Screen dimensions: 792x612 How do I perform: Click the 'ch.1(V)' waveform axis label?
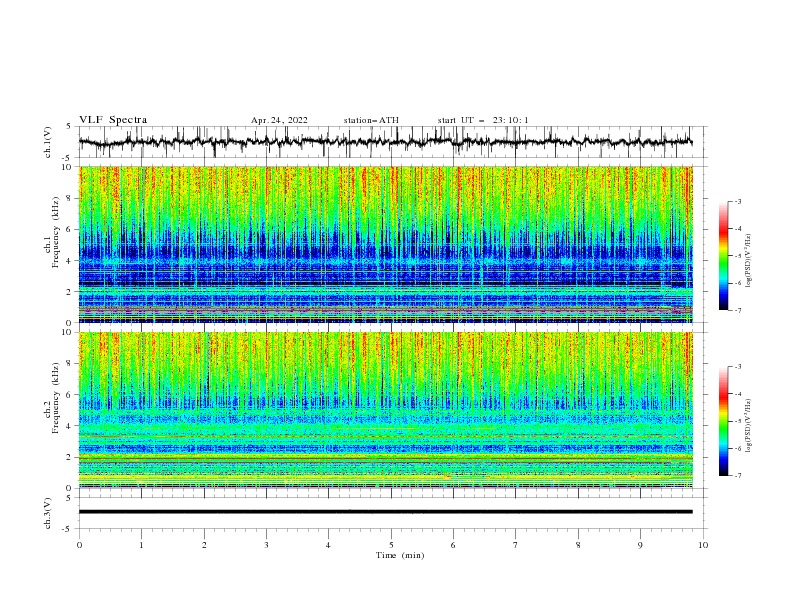tap(48, 142)
